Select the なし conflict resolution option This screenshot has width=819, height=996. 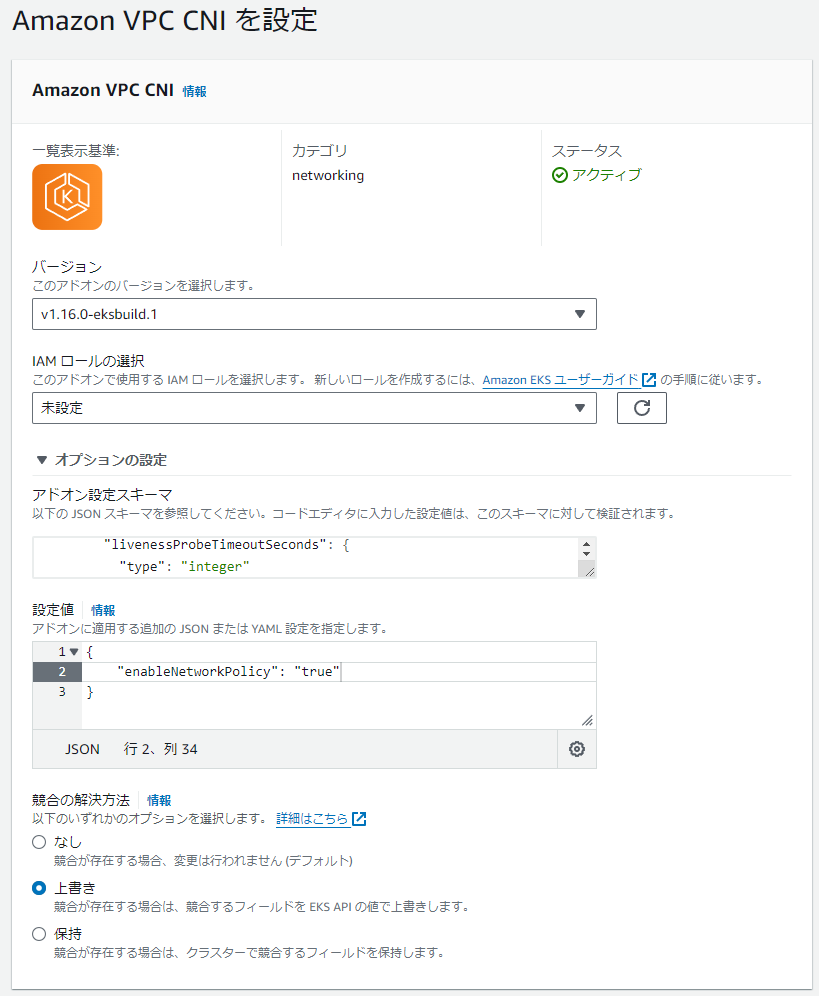39,842
